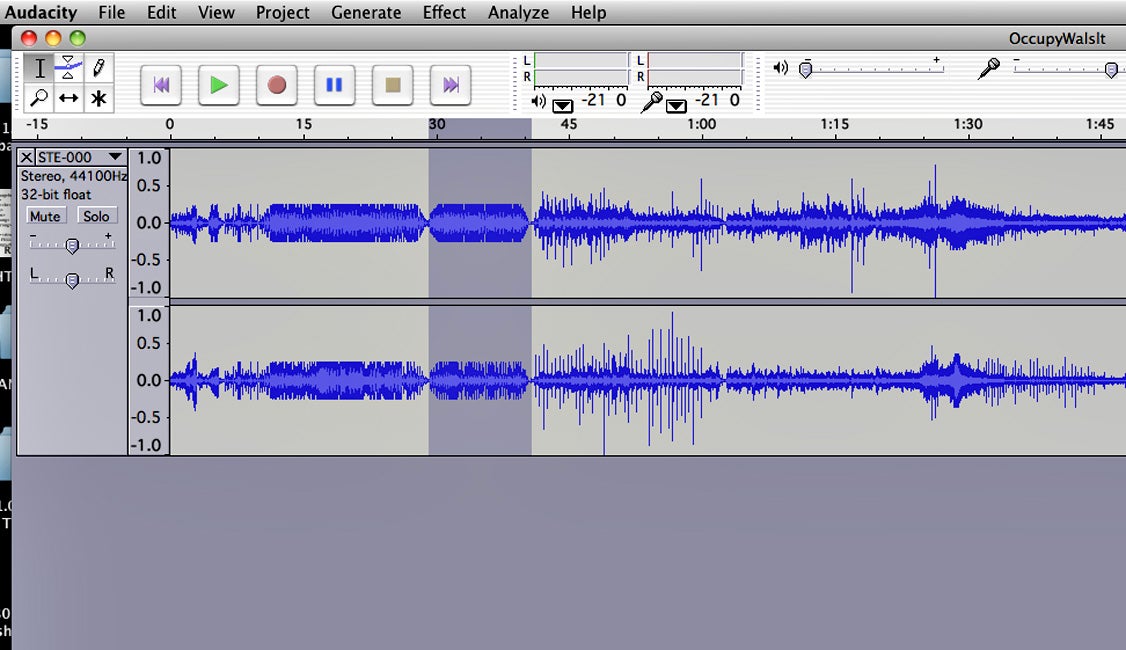Select the Selection tool
The image size is (1126, 650).
tap(38, 66)
